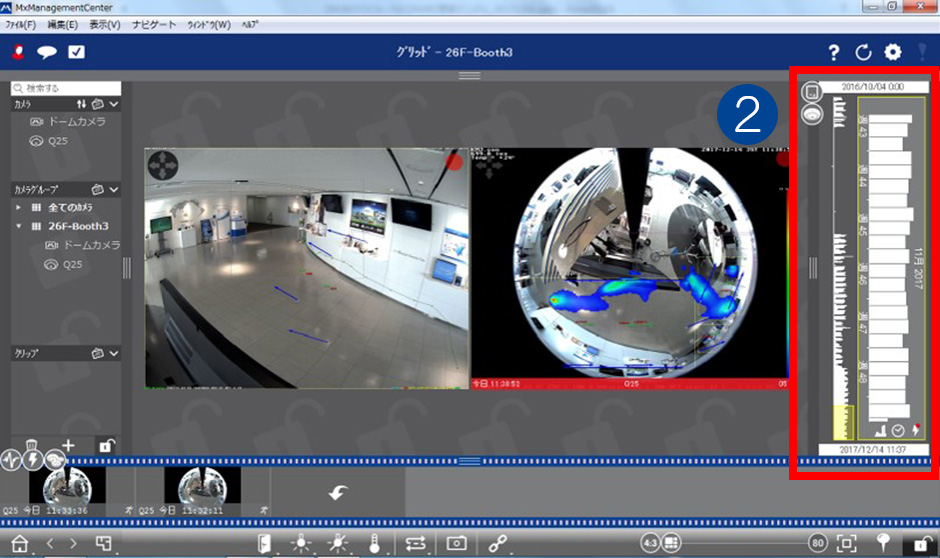Select the Q25 fisheye camera view
This screenshot has height=558, width=940.
pyautogui.click(x=629, y=268)
